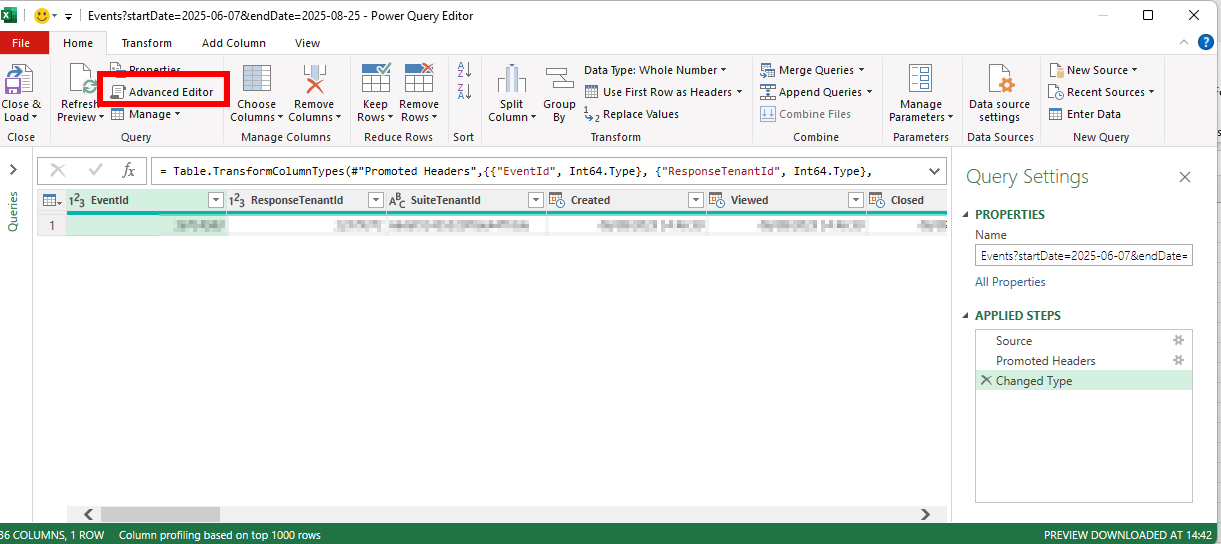1221x544 pixels.
Task: Click the ABC type icon of SuiteTenantId column
Action: [397, 200]
